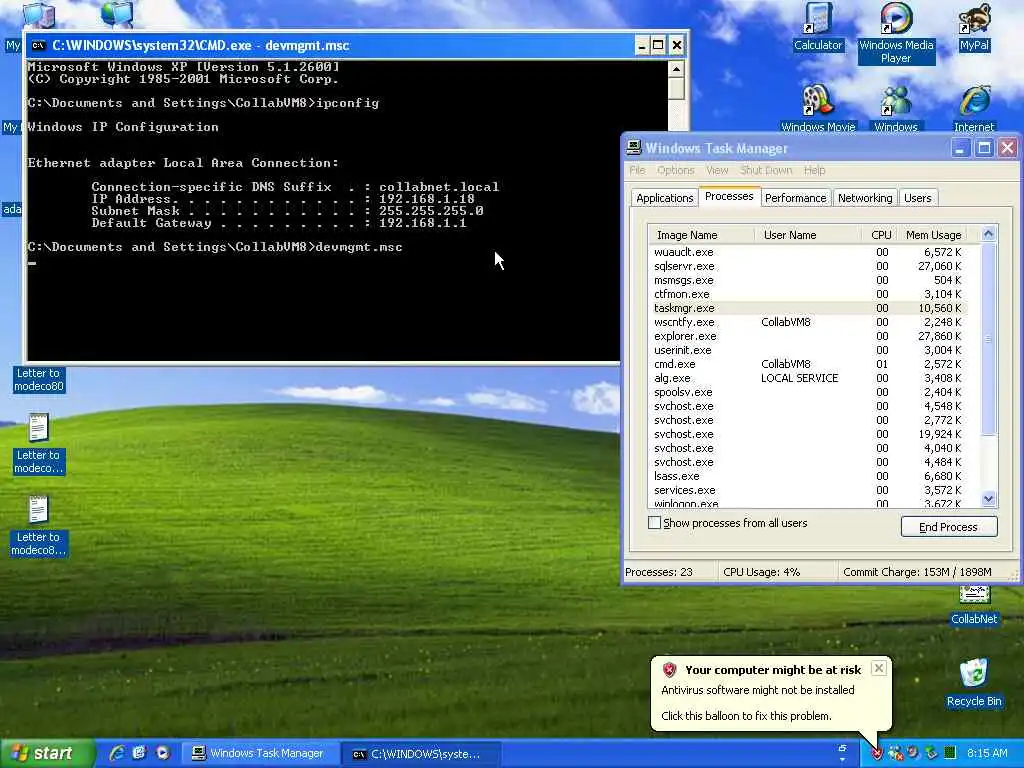Switch to the Users tab

[918, 198]
